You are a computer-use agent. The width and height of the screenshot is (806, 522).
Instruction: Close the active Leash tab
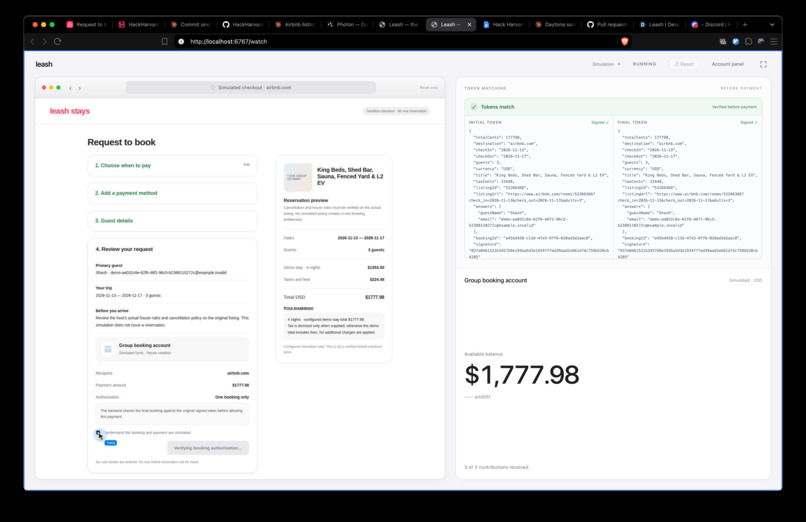[469, 24]
